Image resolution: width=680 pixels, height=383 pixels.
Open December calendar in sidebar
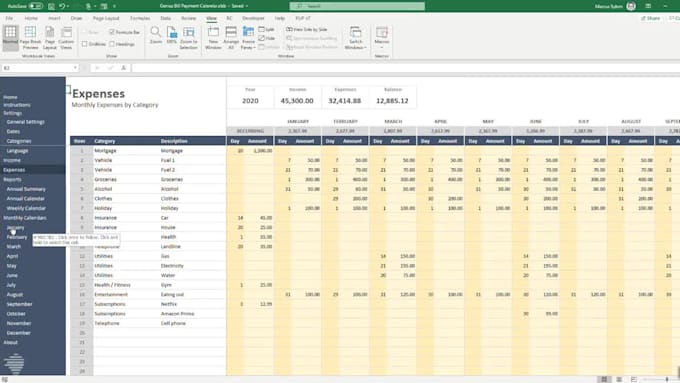19,333
